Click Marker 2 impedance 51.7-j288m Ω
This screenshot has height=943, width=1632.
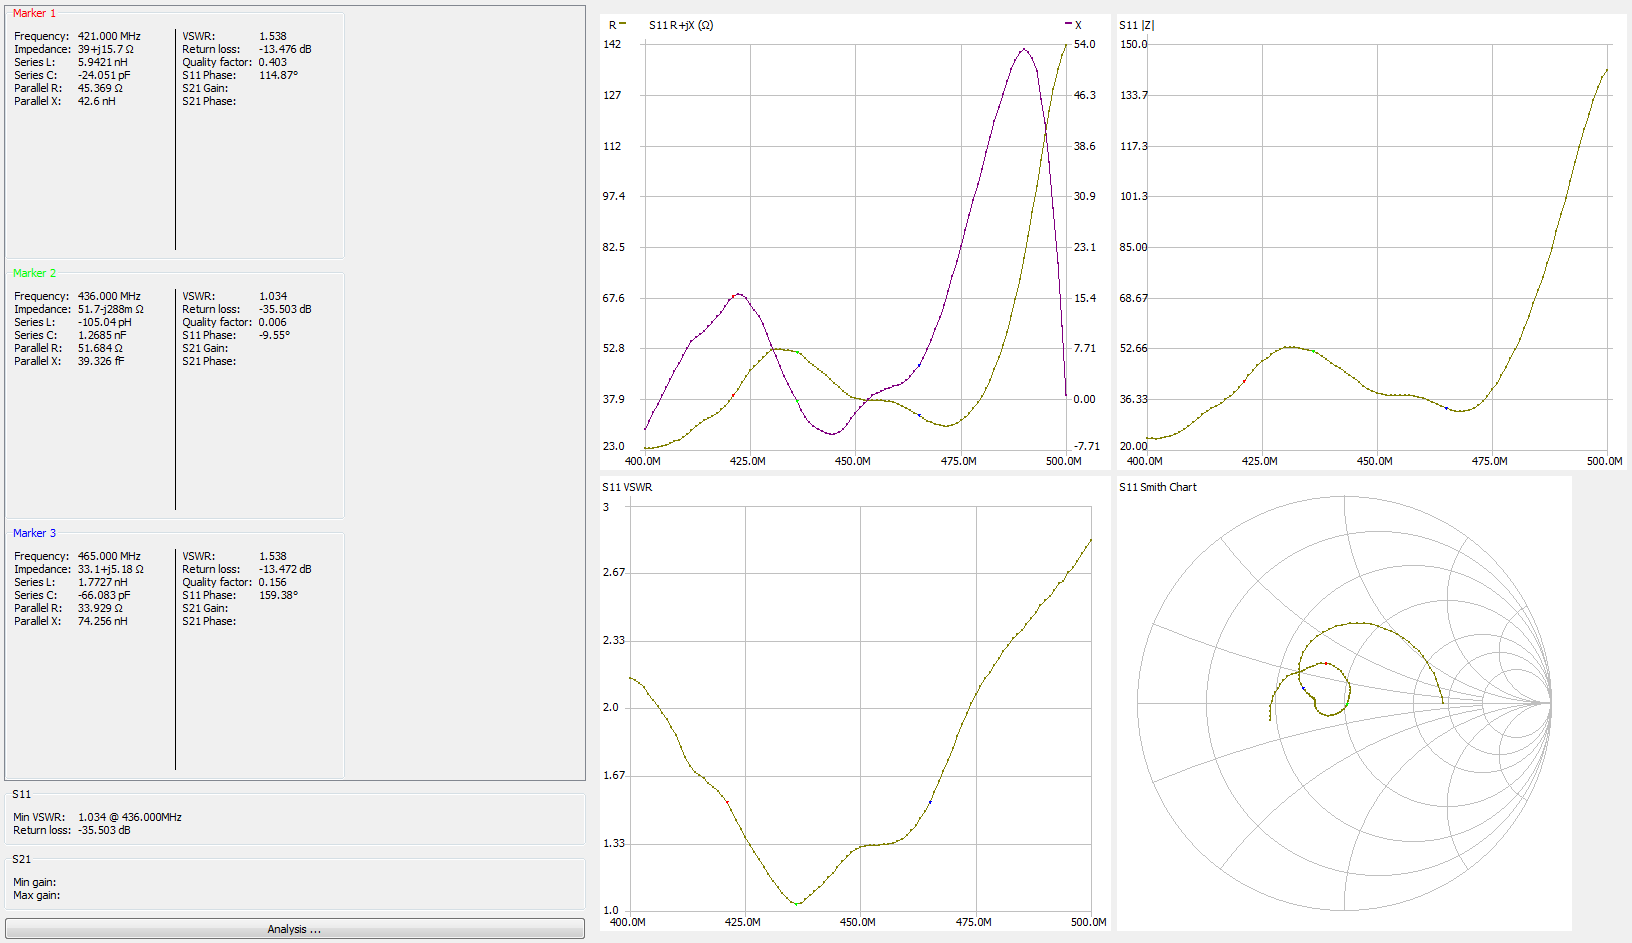110,309
